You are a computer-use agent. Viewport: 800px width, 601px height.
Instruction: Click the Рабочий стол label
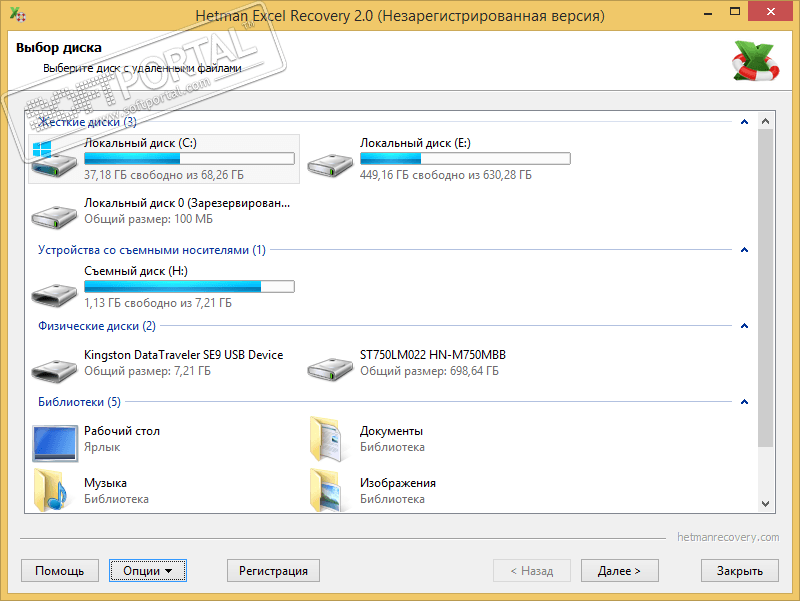pos(122,431)
